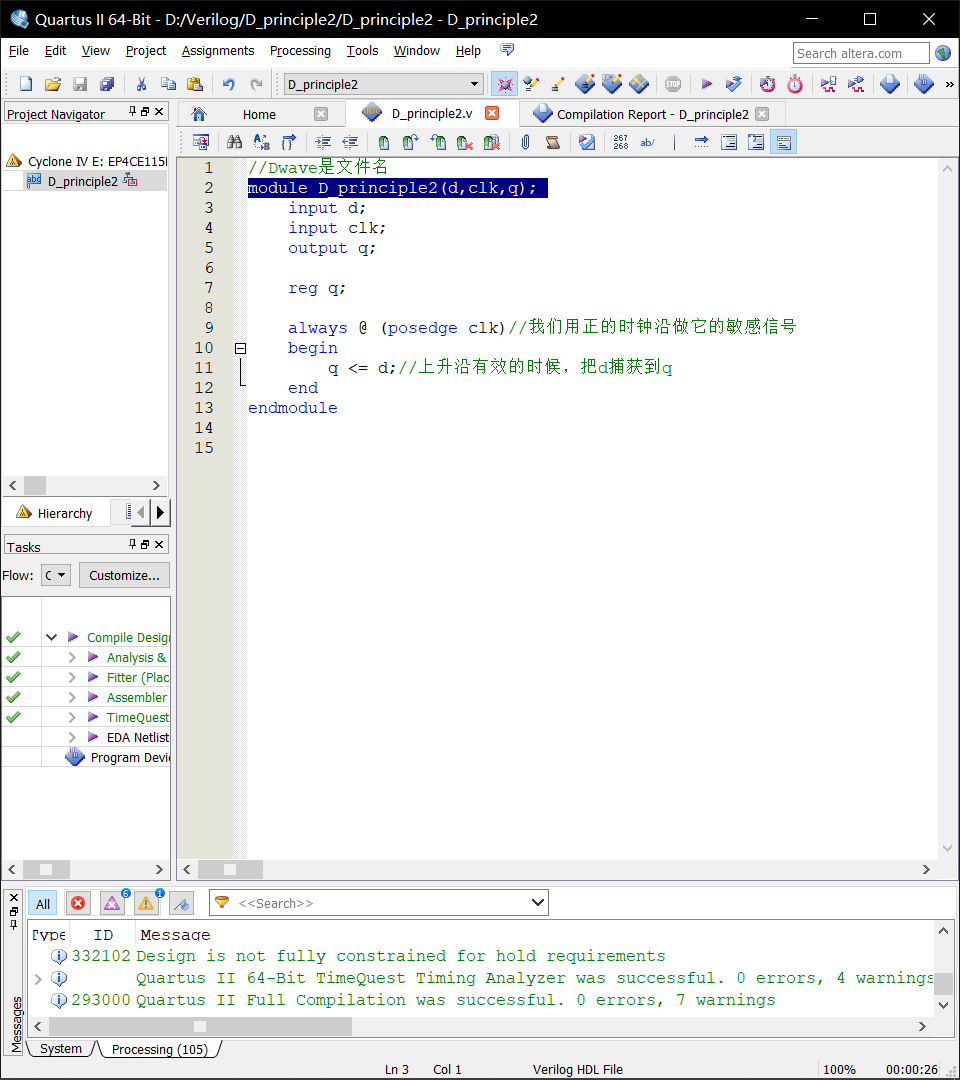The width and height of the screenshot is (960, 1080).
Task: Click the line numbers 267/268 icon
Action: [x=620, y=142]
